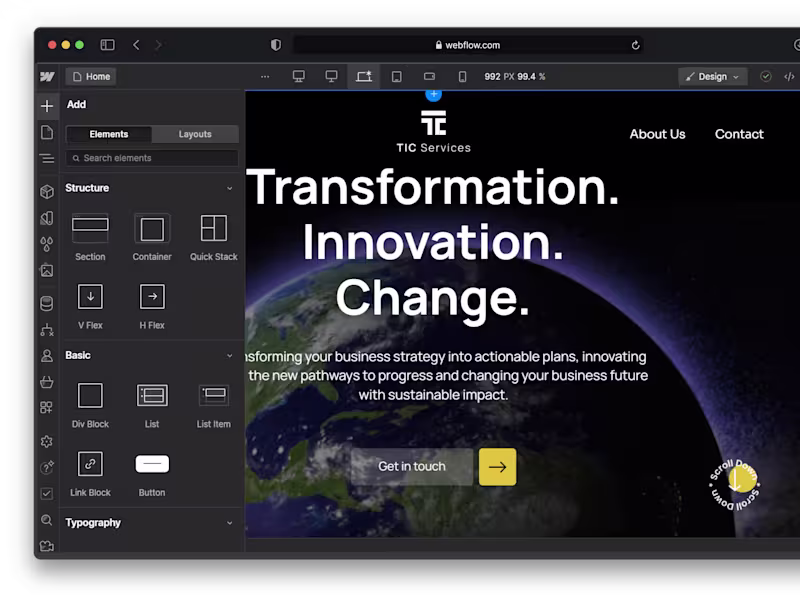Viewport: 800px width, 600px height.
Task: Switch to the Layouts tab
Action: 195,134
